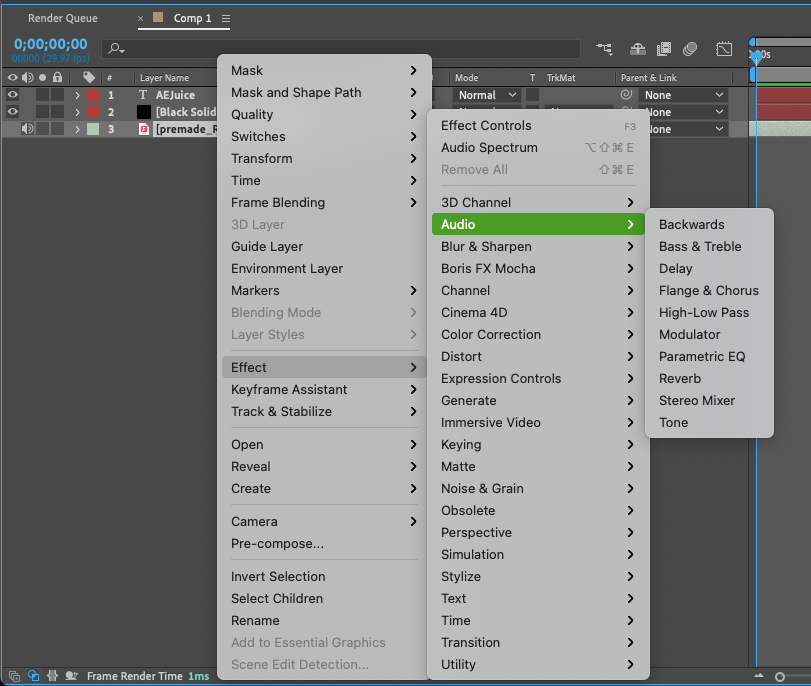Click the motion blur enable icon

point(690,49)
